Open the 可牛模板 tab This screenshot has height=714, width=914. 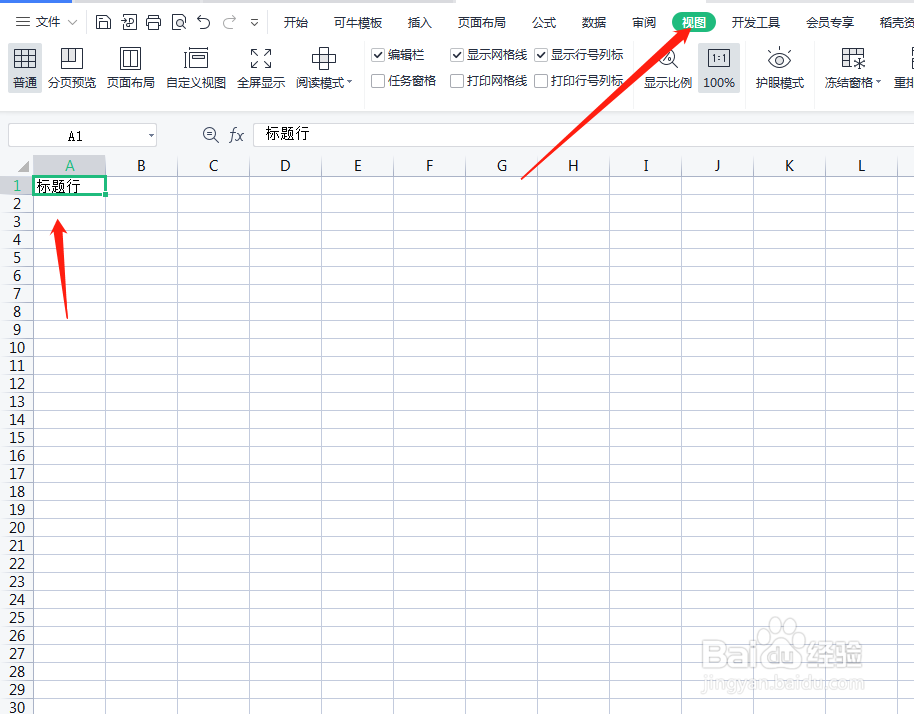pos(358,23)
